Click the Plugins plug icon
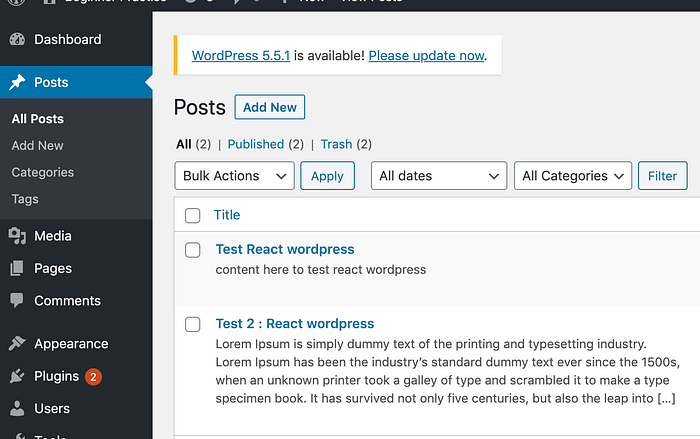The height and width of the screenshot is (439, 700). tap(17, 376)
